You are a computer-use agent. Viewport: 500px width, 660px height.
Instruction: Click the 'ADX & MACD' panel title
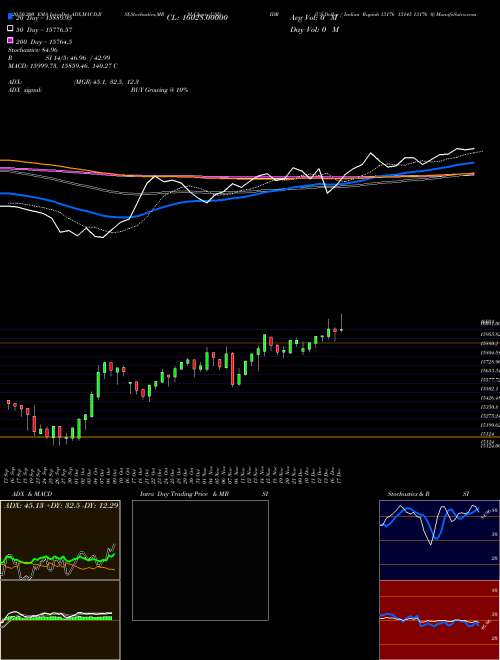click(32, 493)
